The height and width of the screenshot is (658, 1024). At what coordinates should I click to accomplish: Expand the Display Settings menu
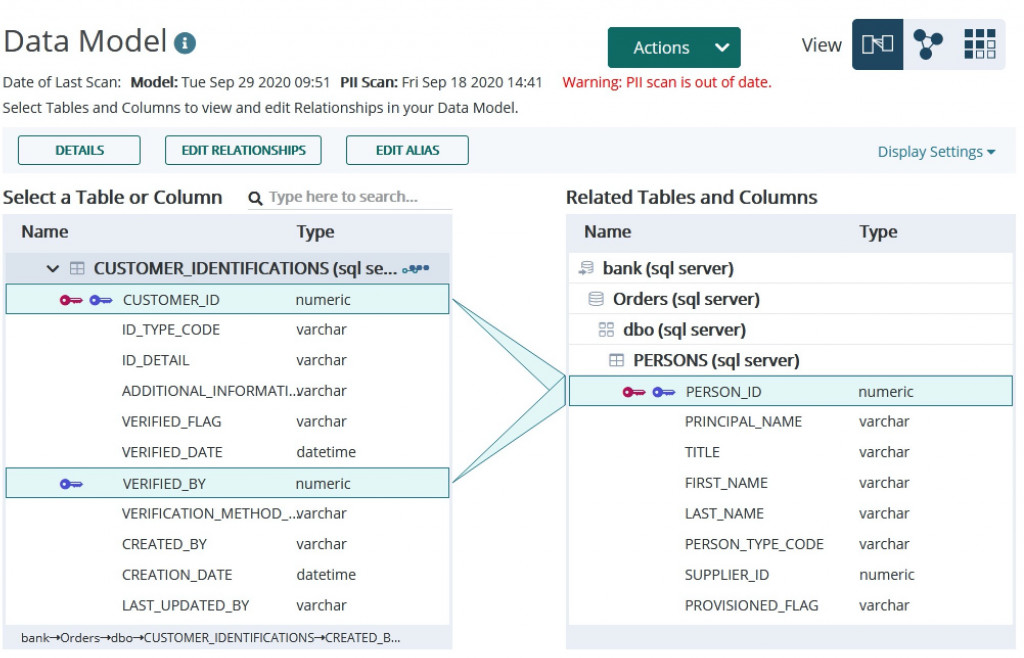point(936,152)
